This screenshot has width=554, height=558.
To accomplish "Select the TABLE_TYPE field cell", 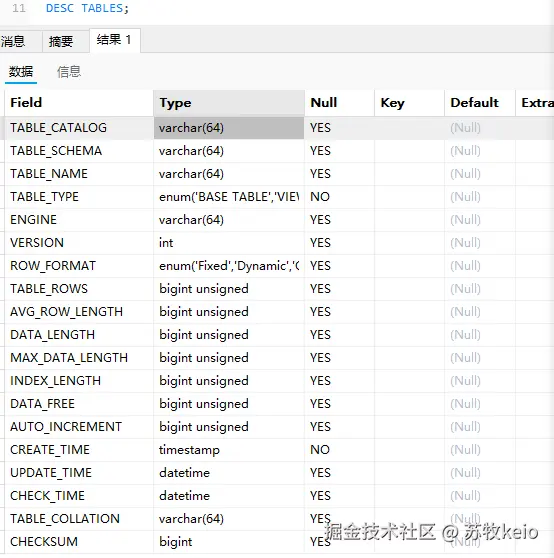I will [x=79, y=197].
